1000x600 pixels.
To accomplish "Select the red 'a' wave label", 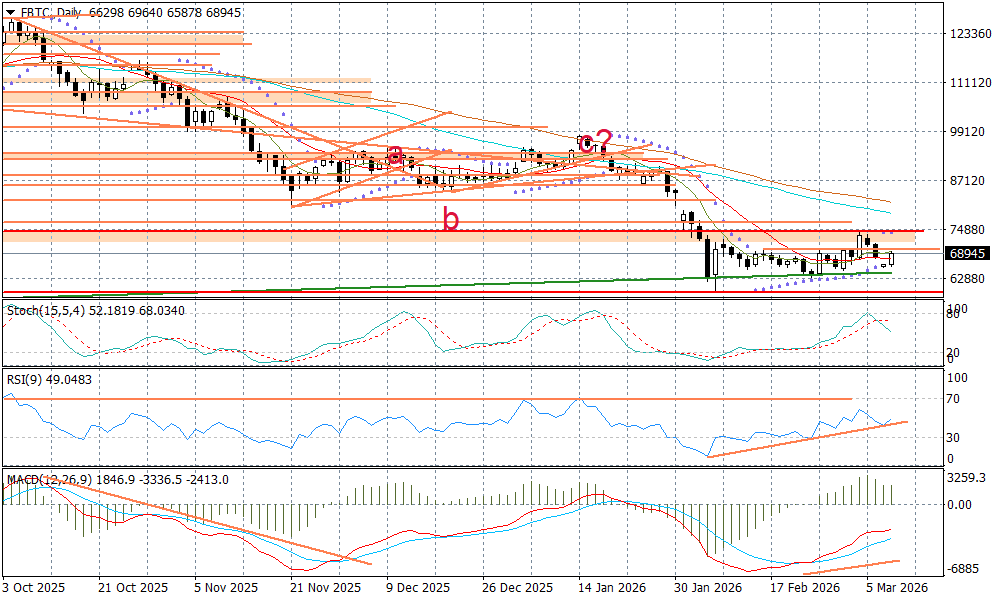I will point(396,155).
